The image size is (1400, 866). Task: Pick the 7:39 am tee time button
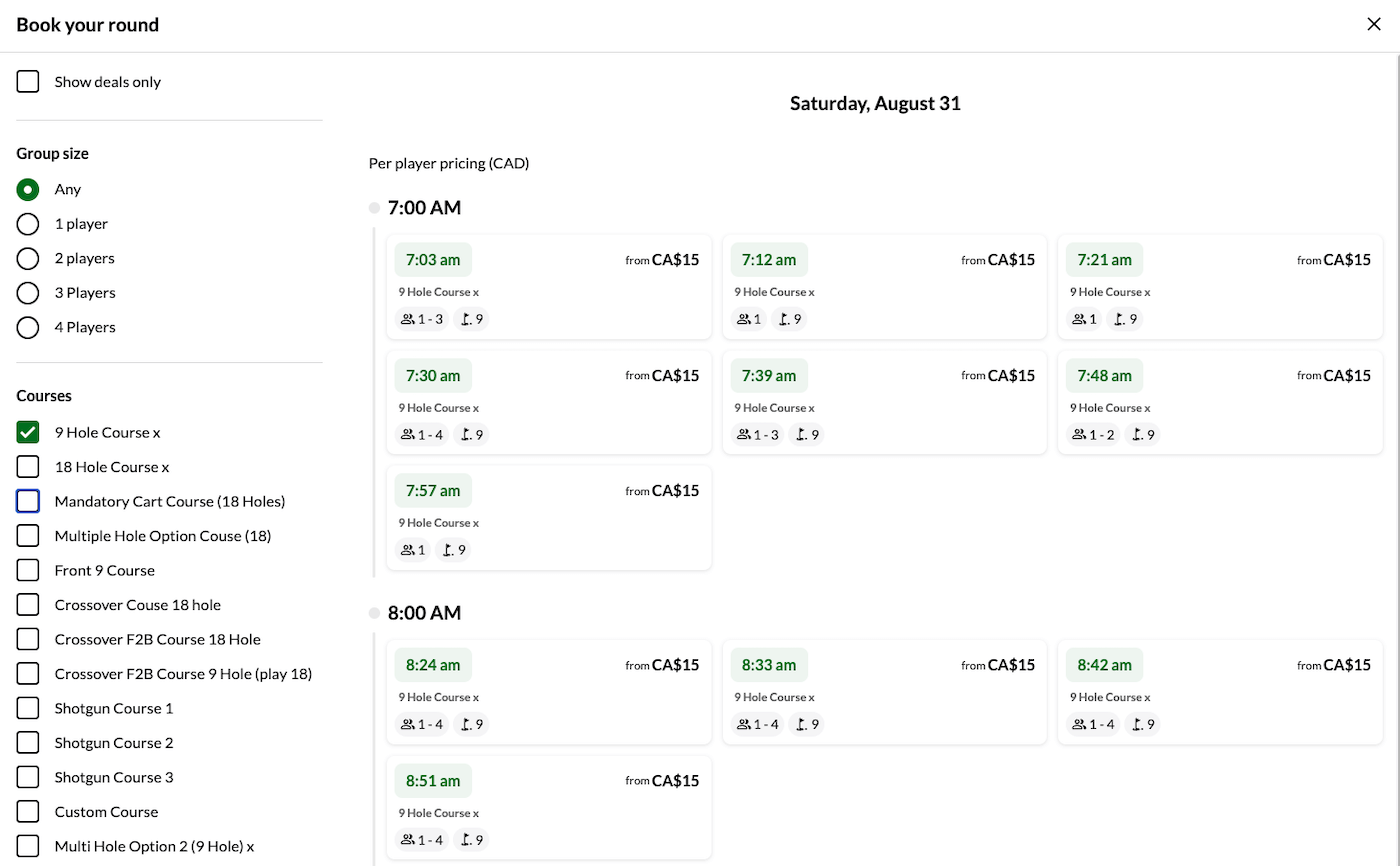tap(768, 376)
